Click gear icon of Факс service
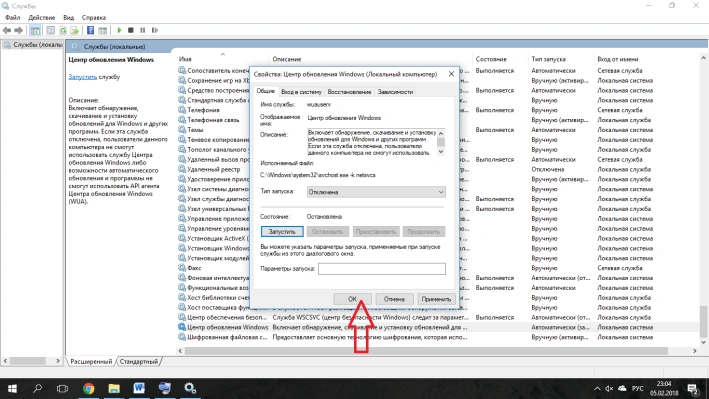Screen dimensions: 709x399 [182, 268]
